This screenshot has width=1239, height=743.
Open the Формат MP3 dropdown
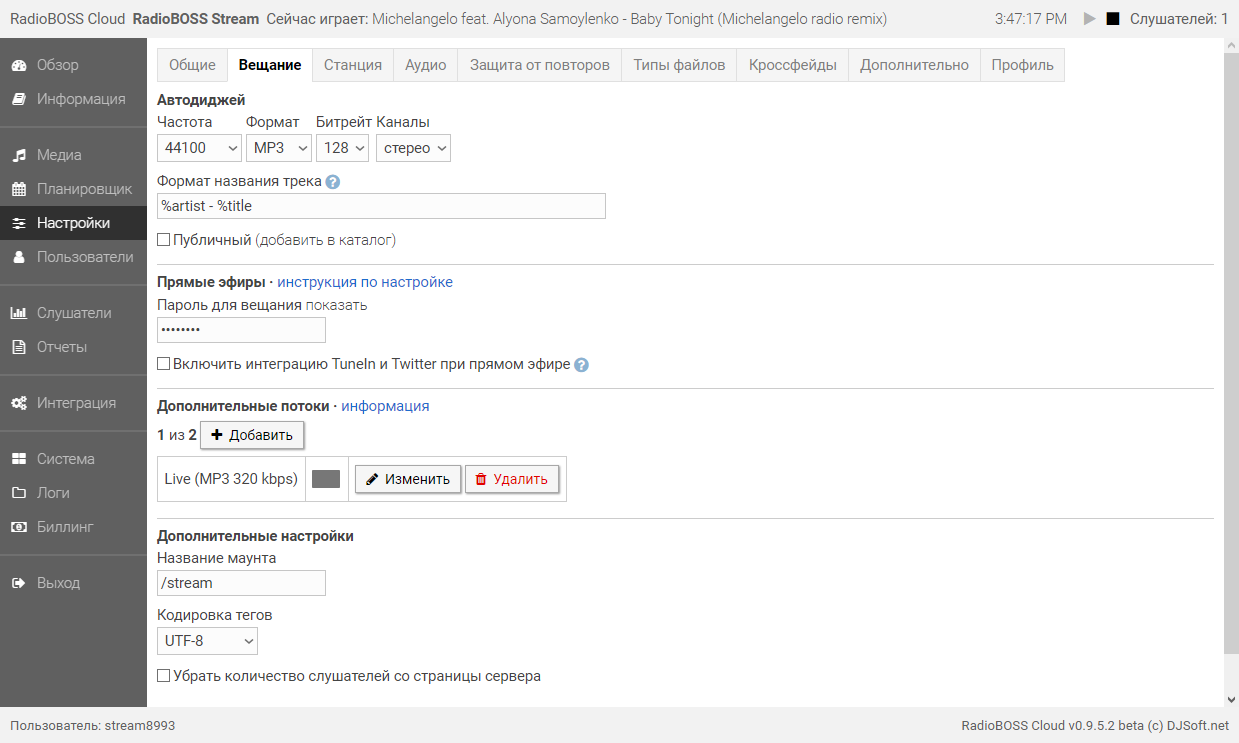(x=279, y=148)
